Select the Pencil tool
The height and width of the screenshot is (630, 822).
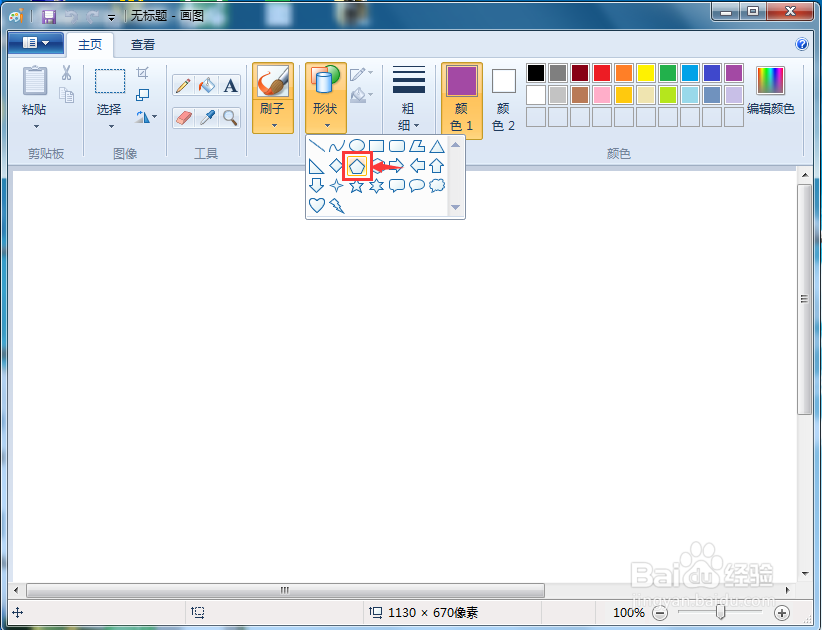183,85
